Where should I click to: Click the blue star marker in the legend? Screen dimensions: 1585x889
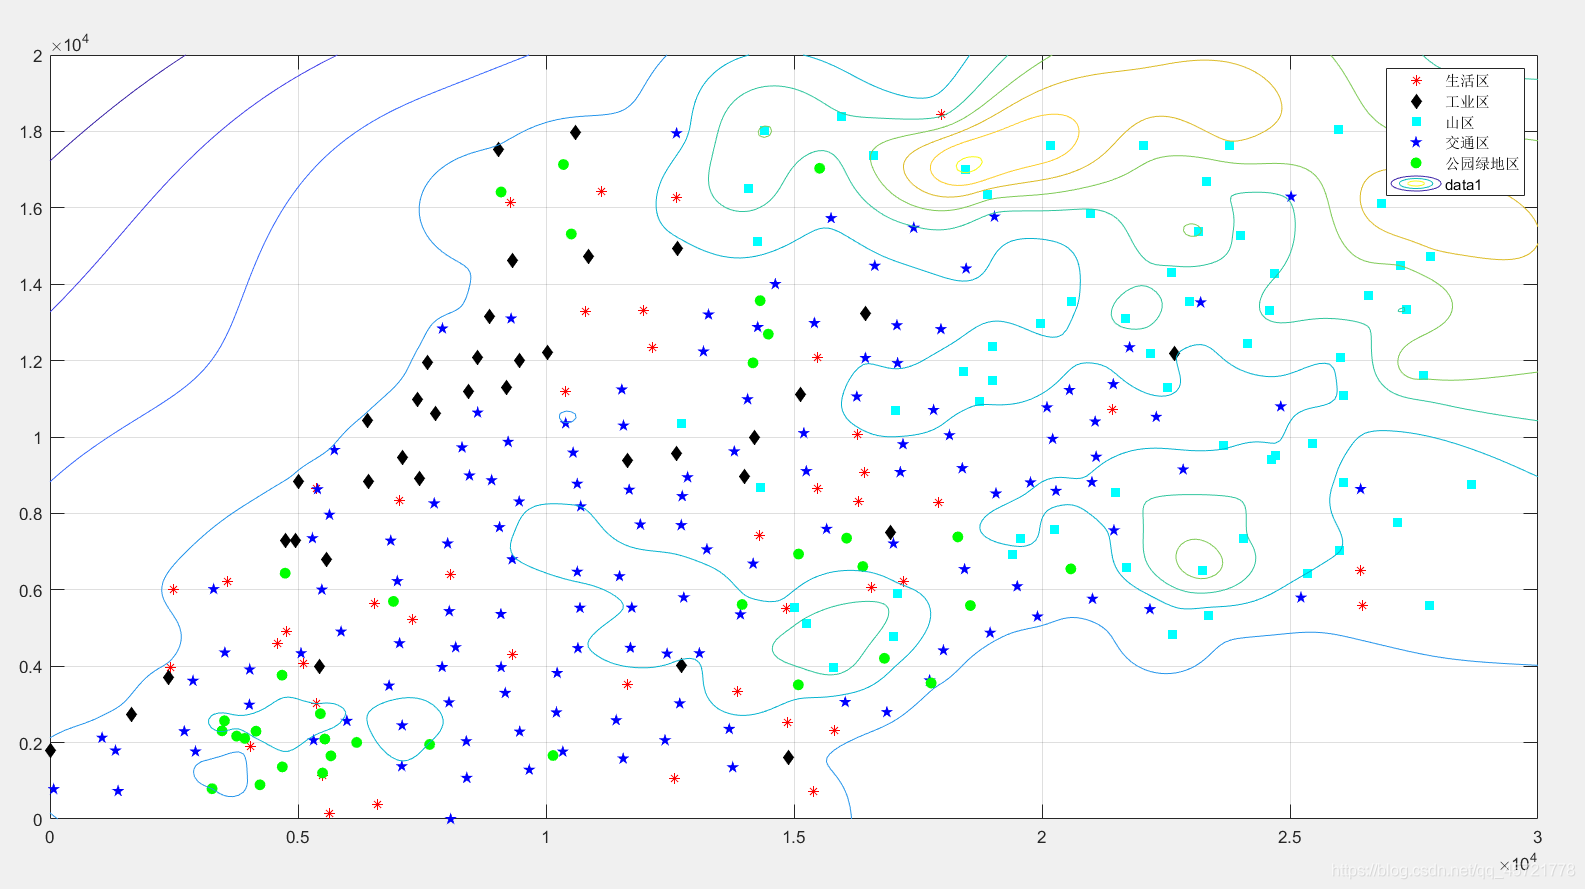click(x=1416, y=142)
